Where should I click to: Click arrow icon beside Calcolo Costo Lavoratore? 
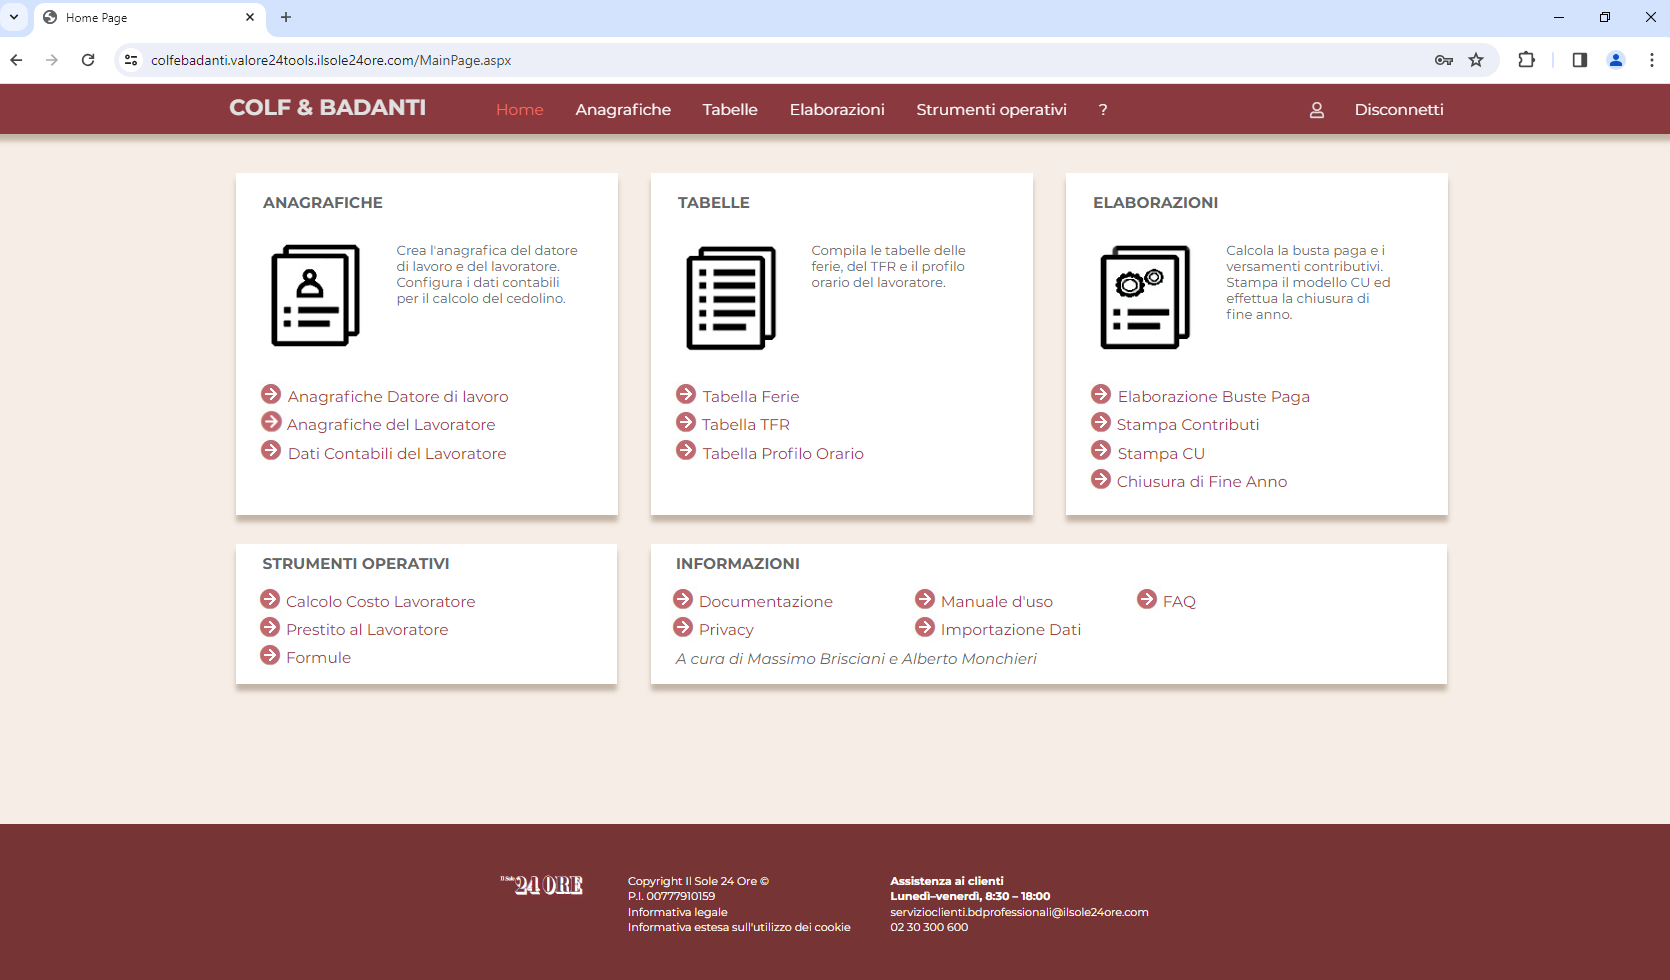tap(270, 599)
